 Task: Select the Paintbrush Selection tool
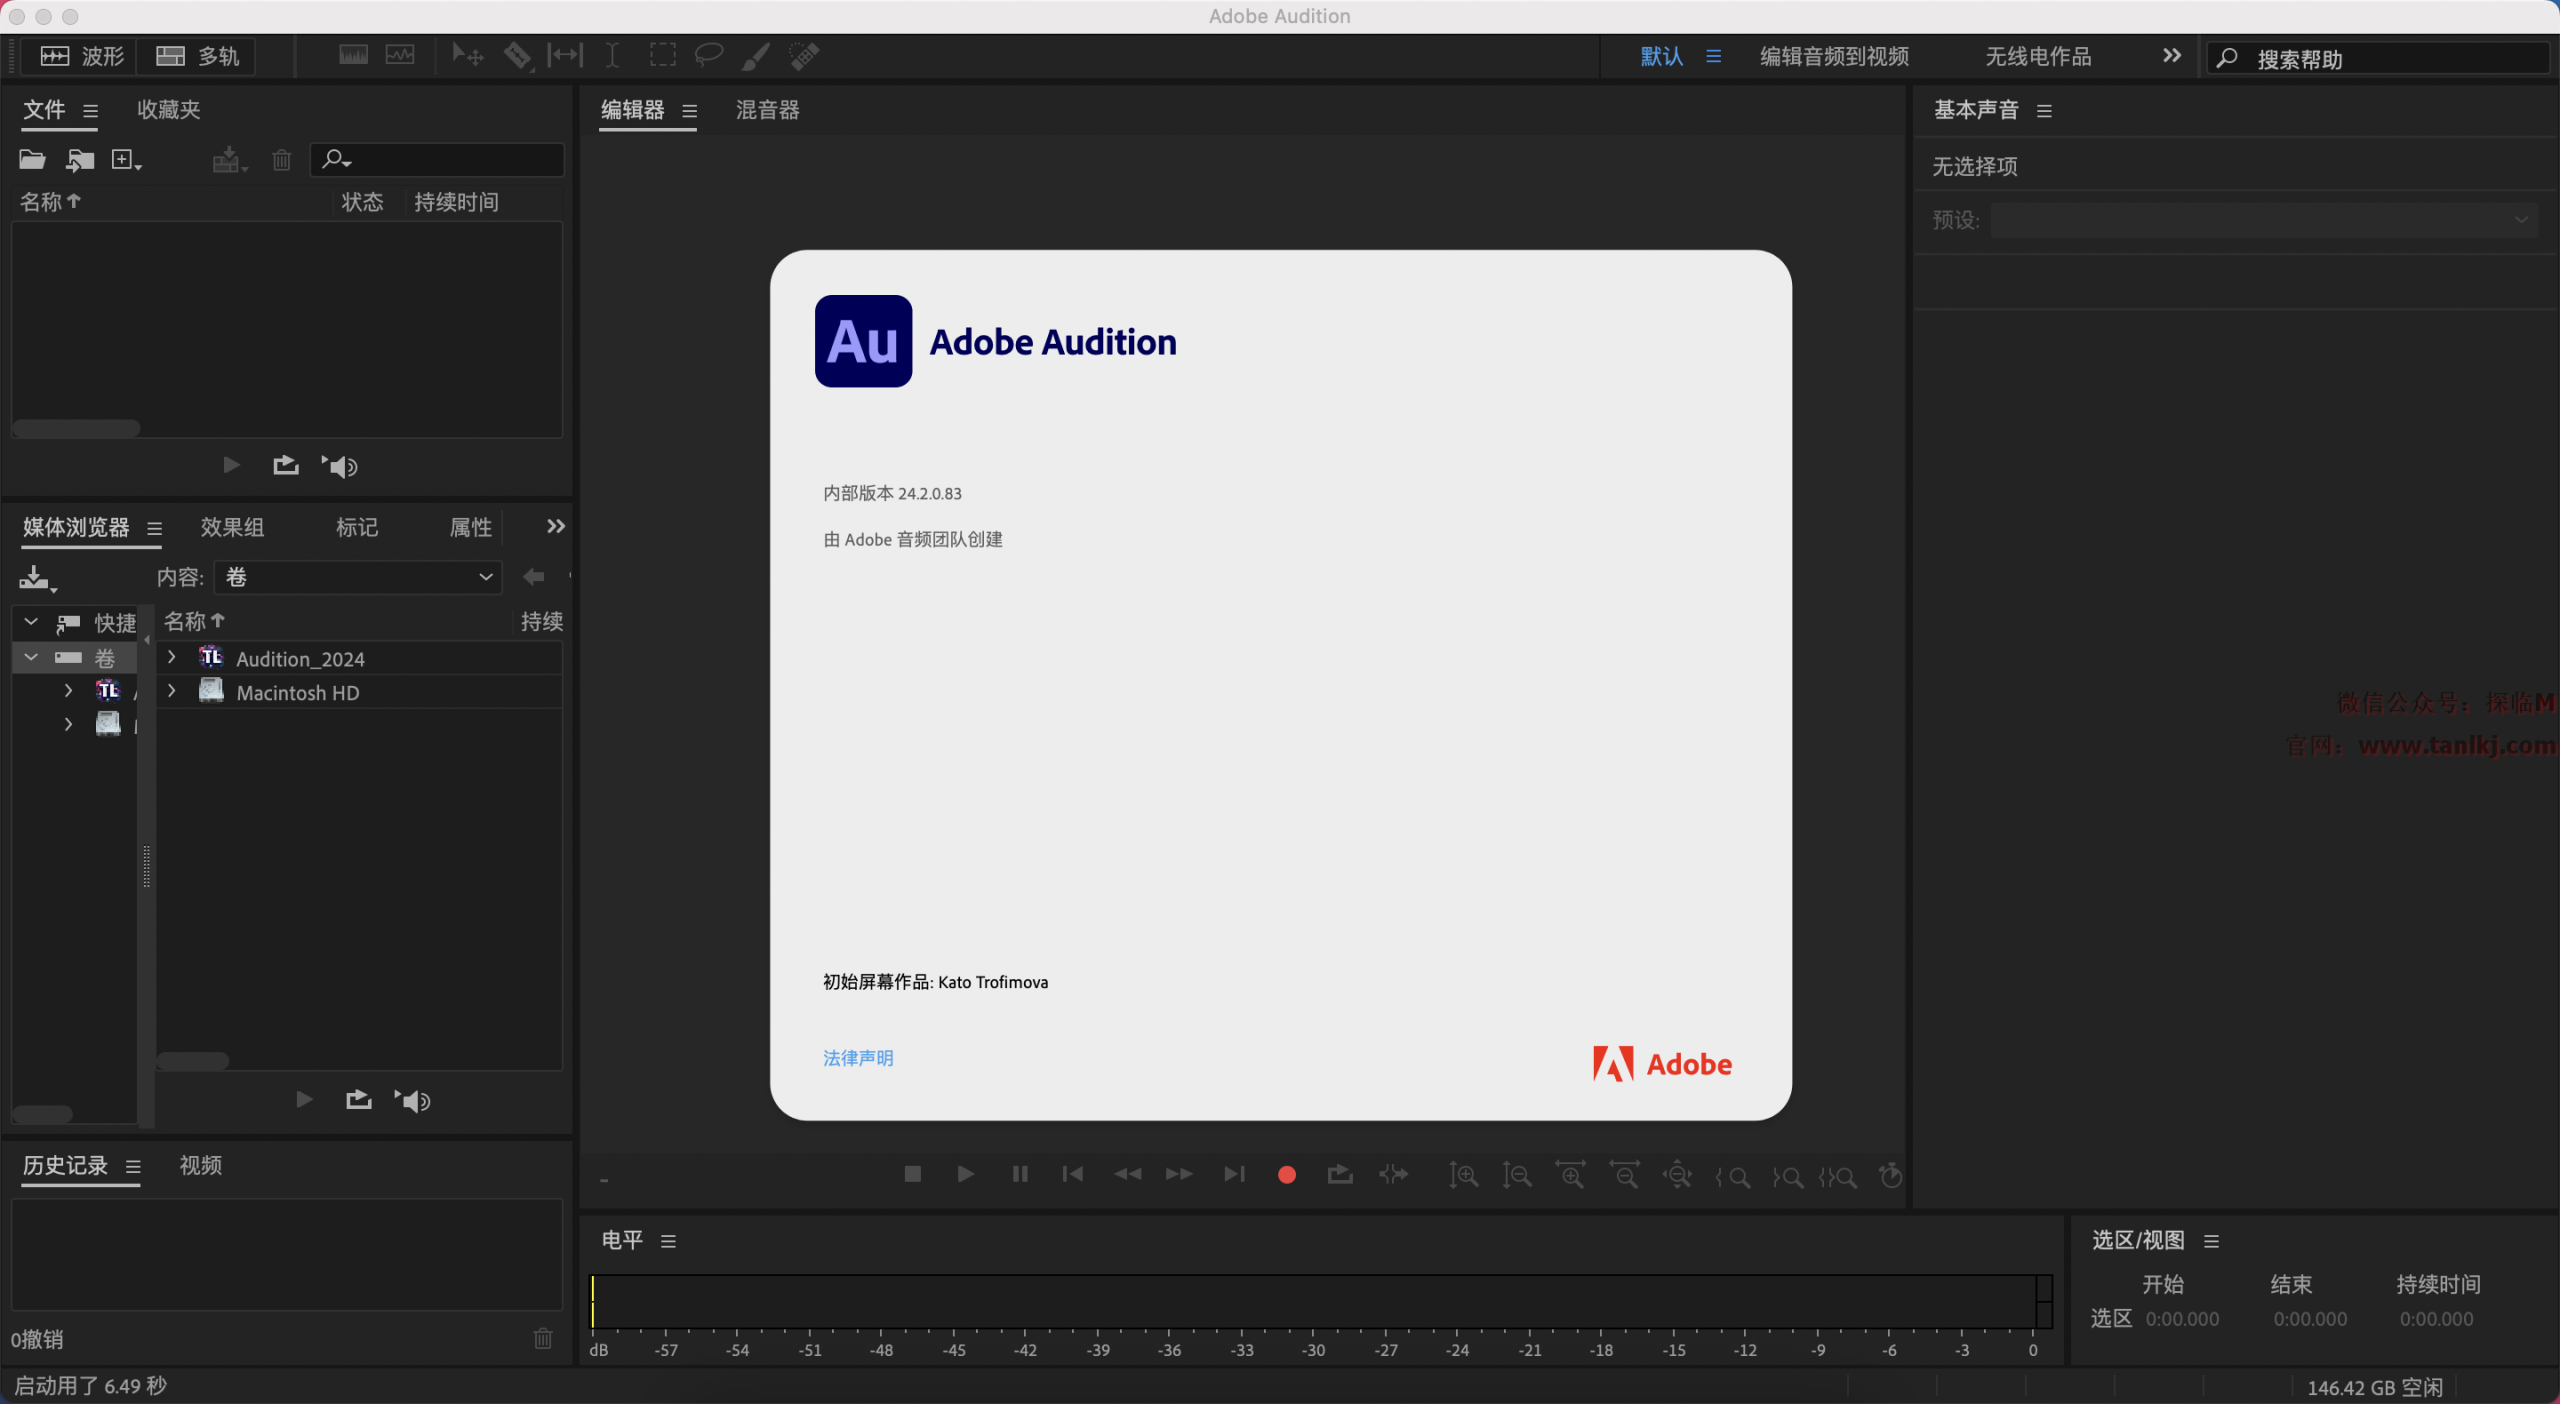(756, 56)
